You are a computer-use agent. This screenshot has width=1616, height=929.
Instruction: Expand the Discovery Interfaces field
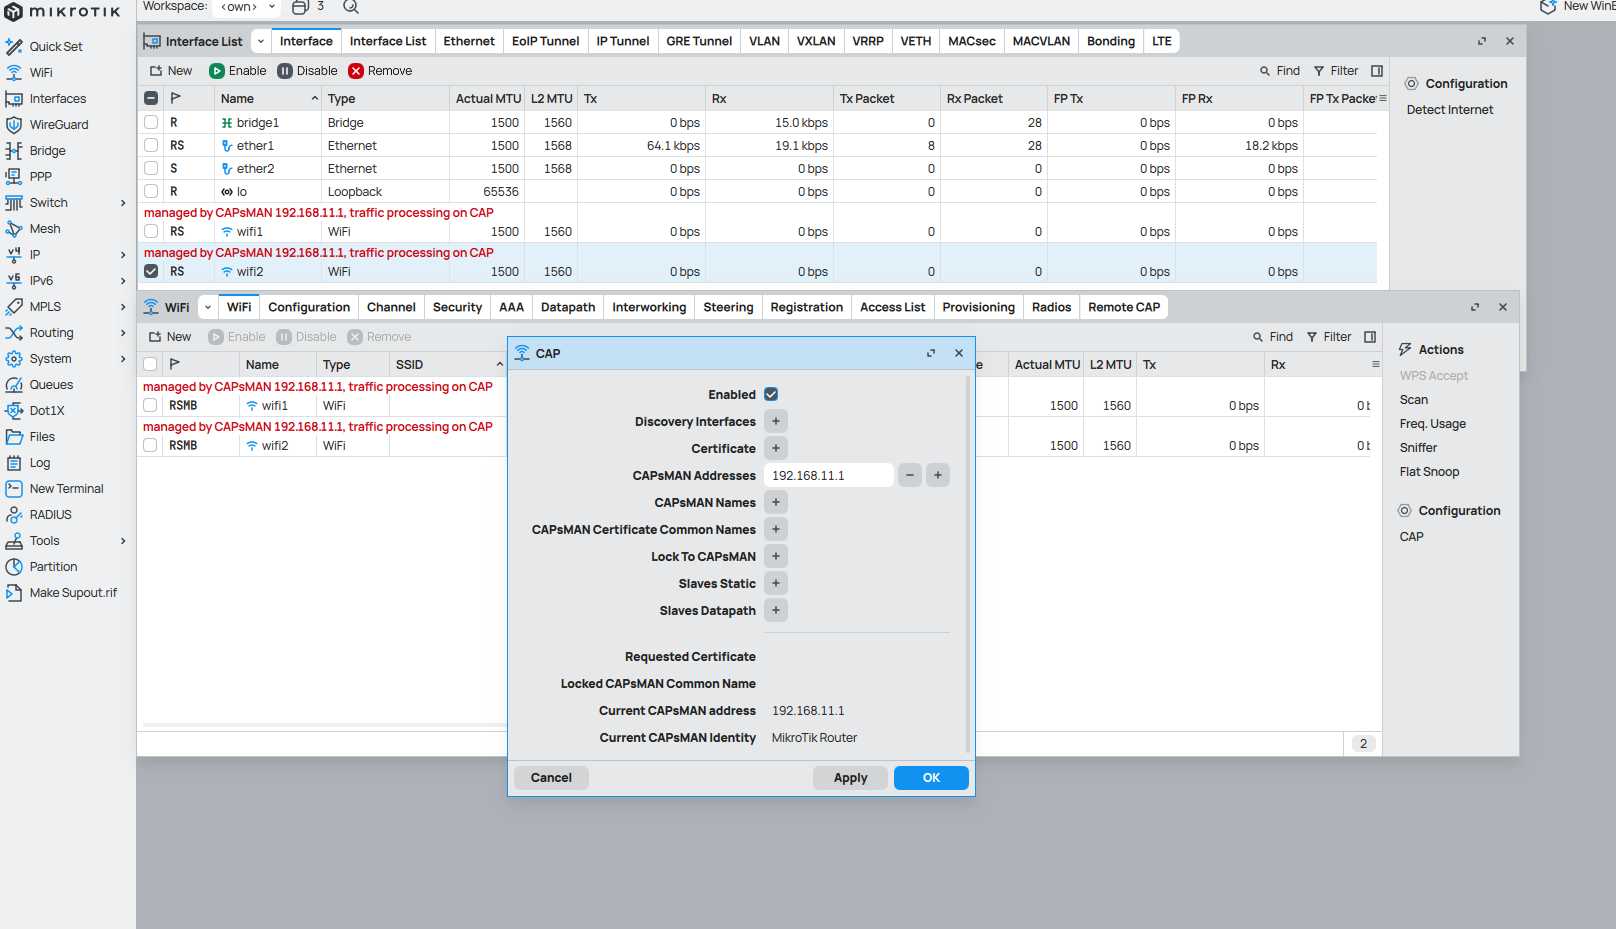(x=776, y=422)
